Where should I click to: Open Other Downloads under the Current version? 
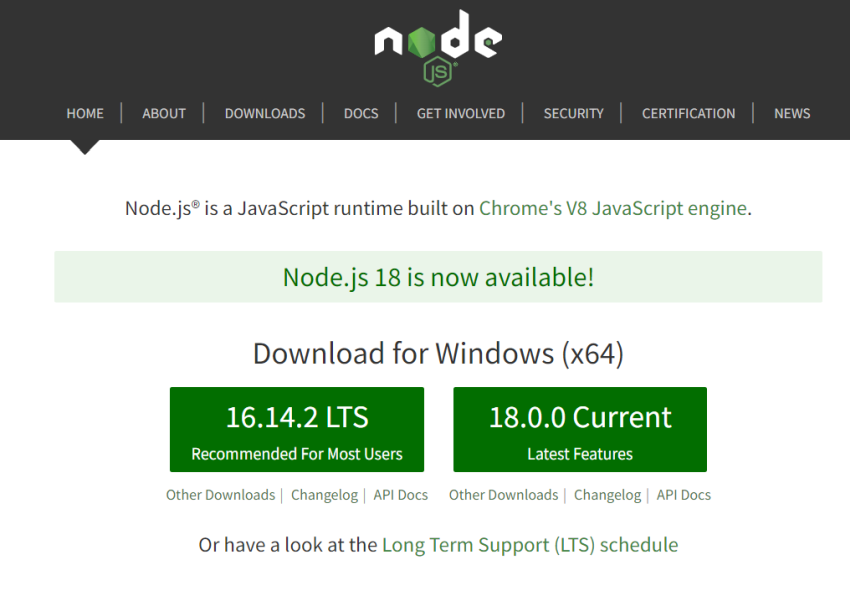tap(503, 494)
